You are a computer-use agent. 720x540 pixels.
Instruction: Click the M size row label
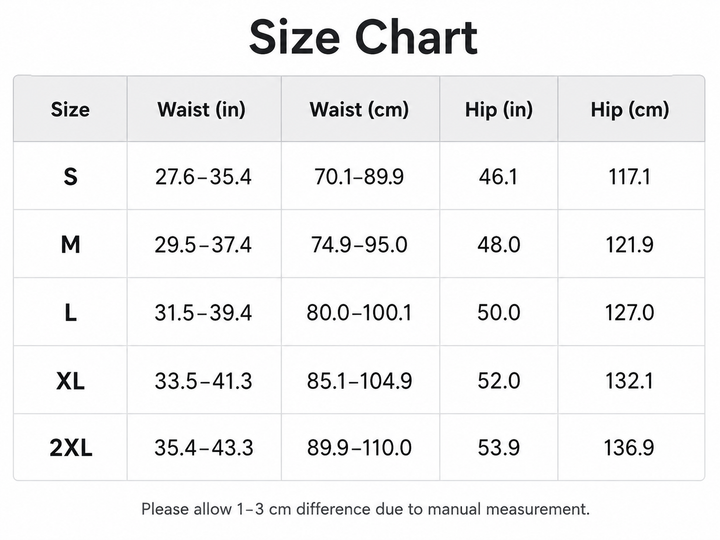pos(70,244)
